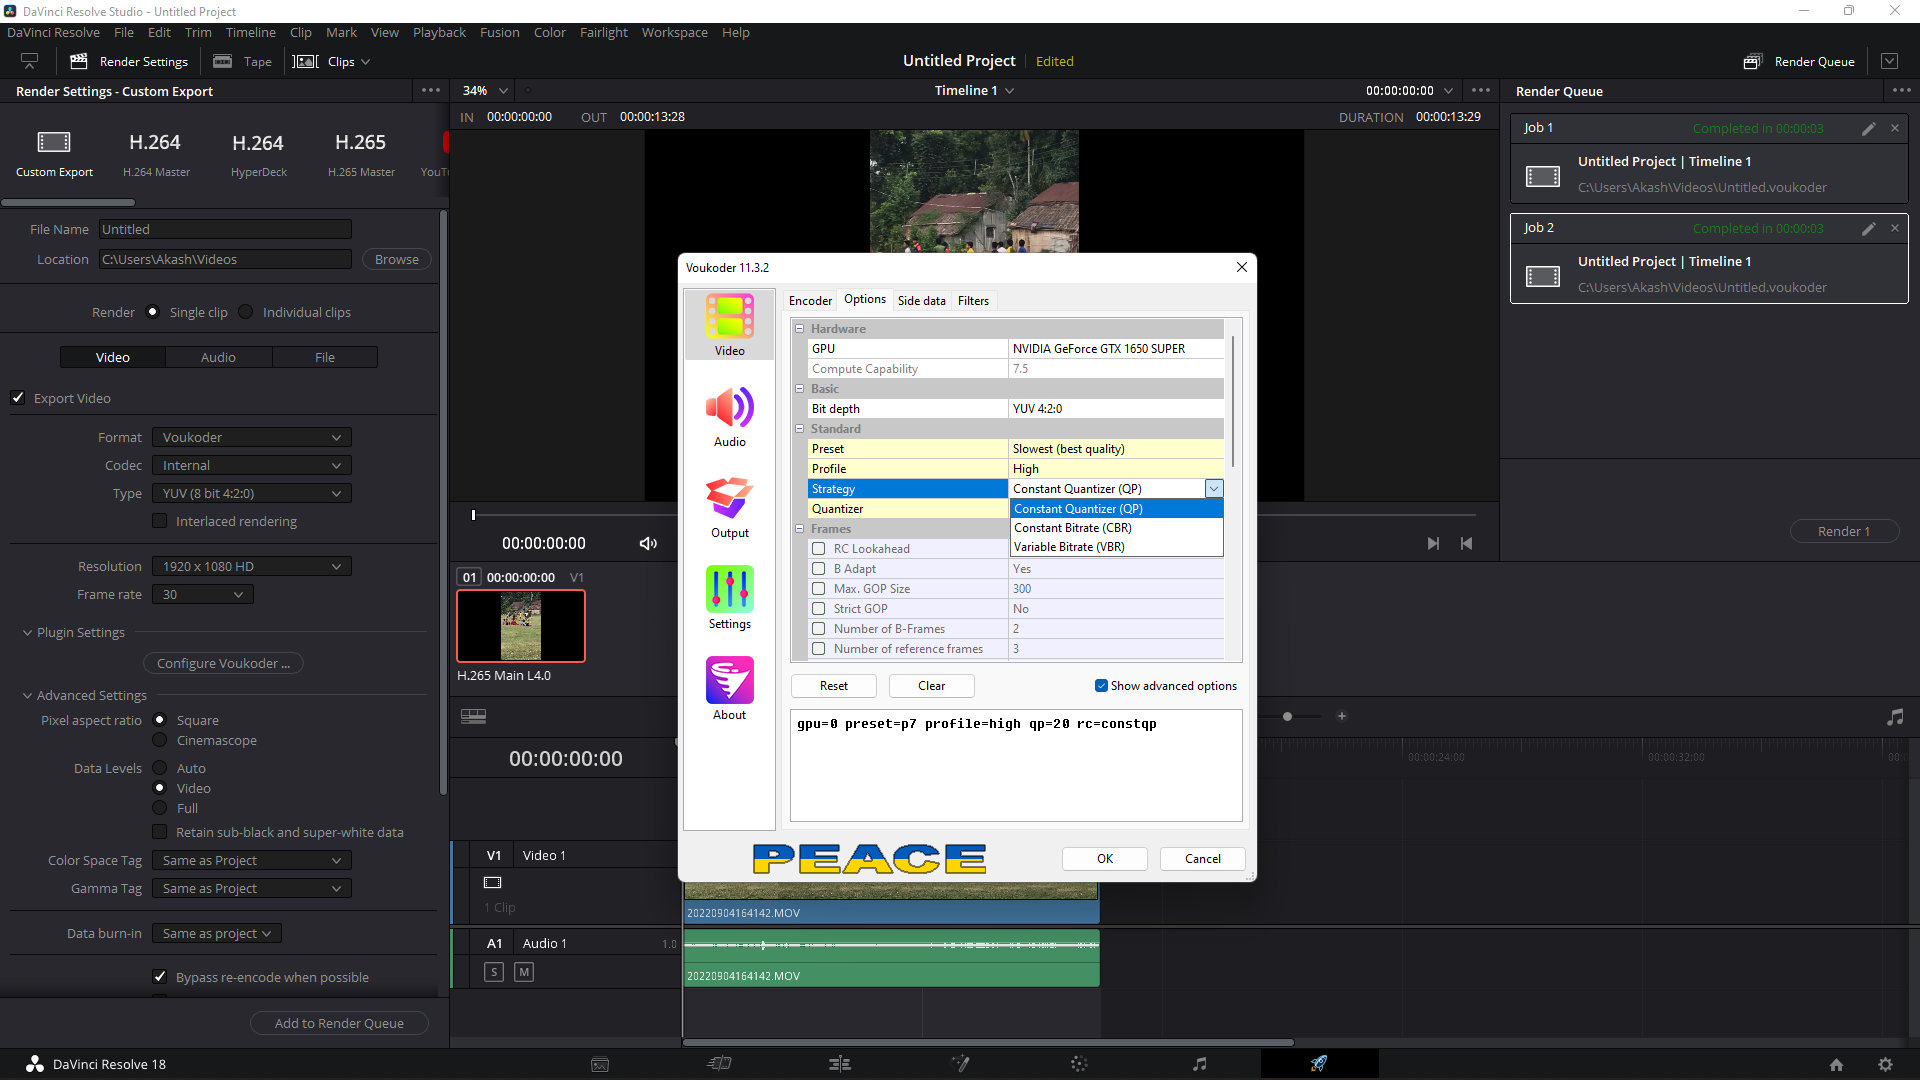Open Format dropdown showing Voukoder
1920x1080 pixels.
[x=252, y=438]
